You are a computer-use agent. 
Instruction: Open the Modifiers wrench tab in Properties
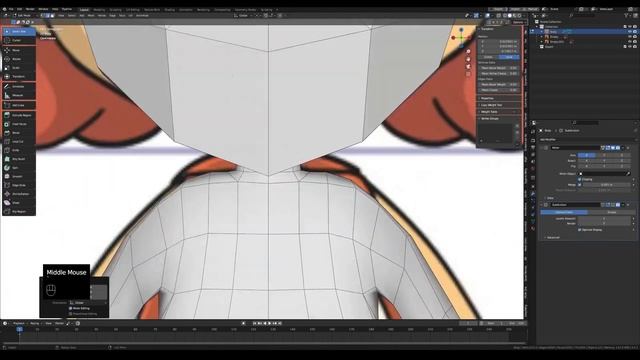click(533, 194)
